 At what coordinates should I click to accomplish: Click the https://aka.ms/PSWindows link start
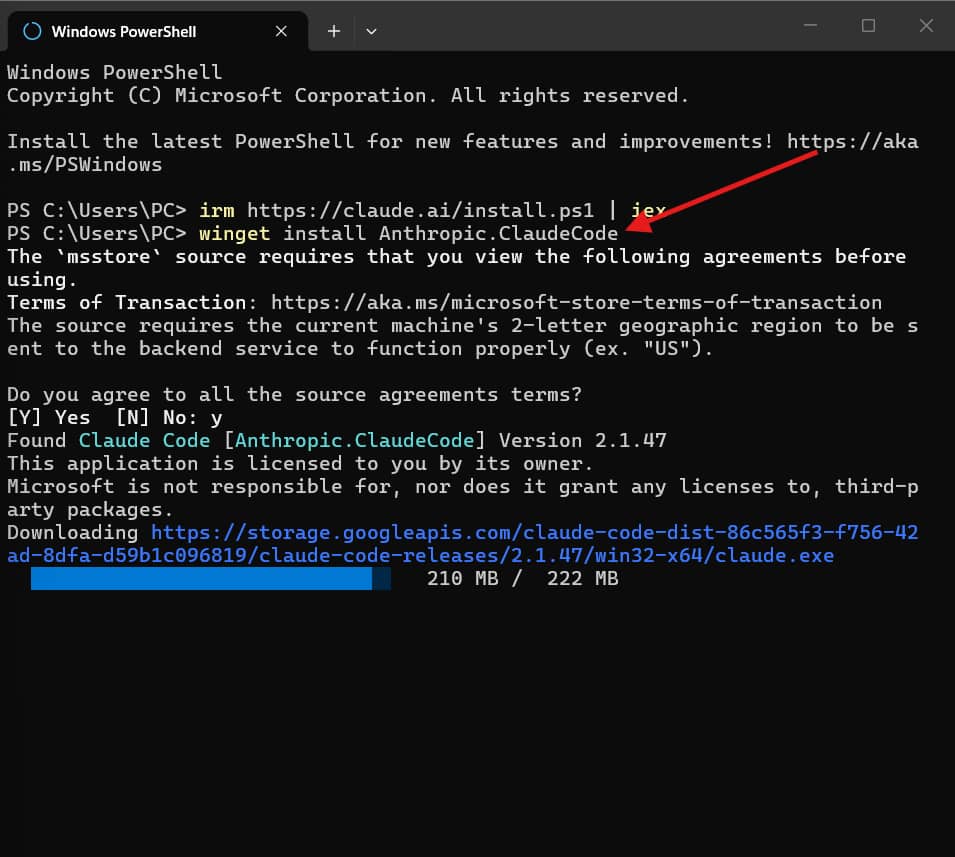(853, 141)
